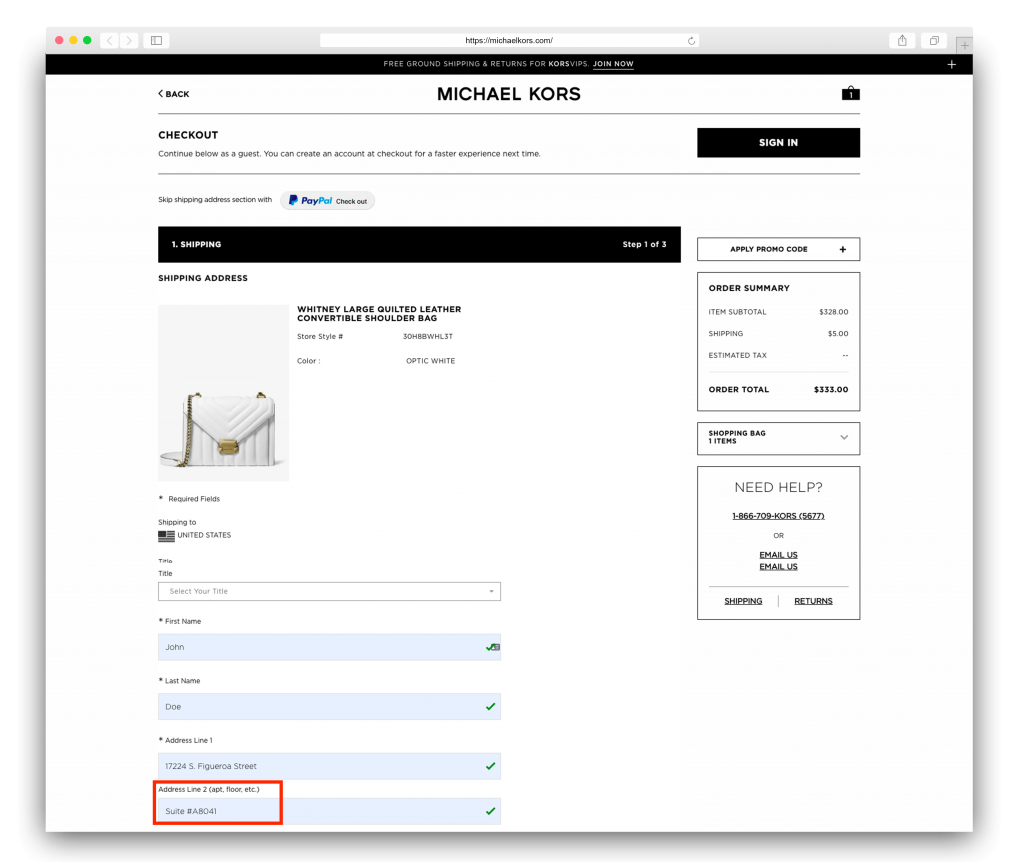This screenshot has width=1024, height=862.
Task: Click the store style 30H8BWHL3T text
Action: 428,337
